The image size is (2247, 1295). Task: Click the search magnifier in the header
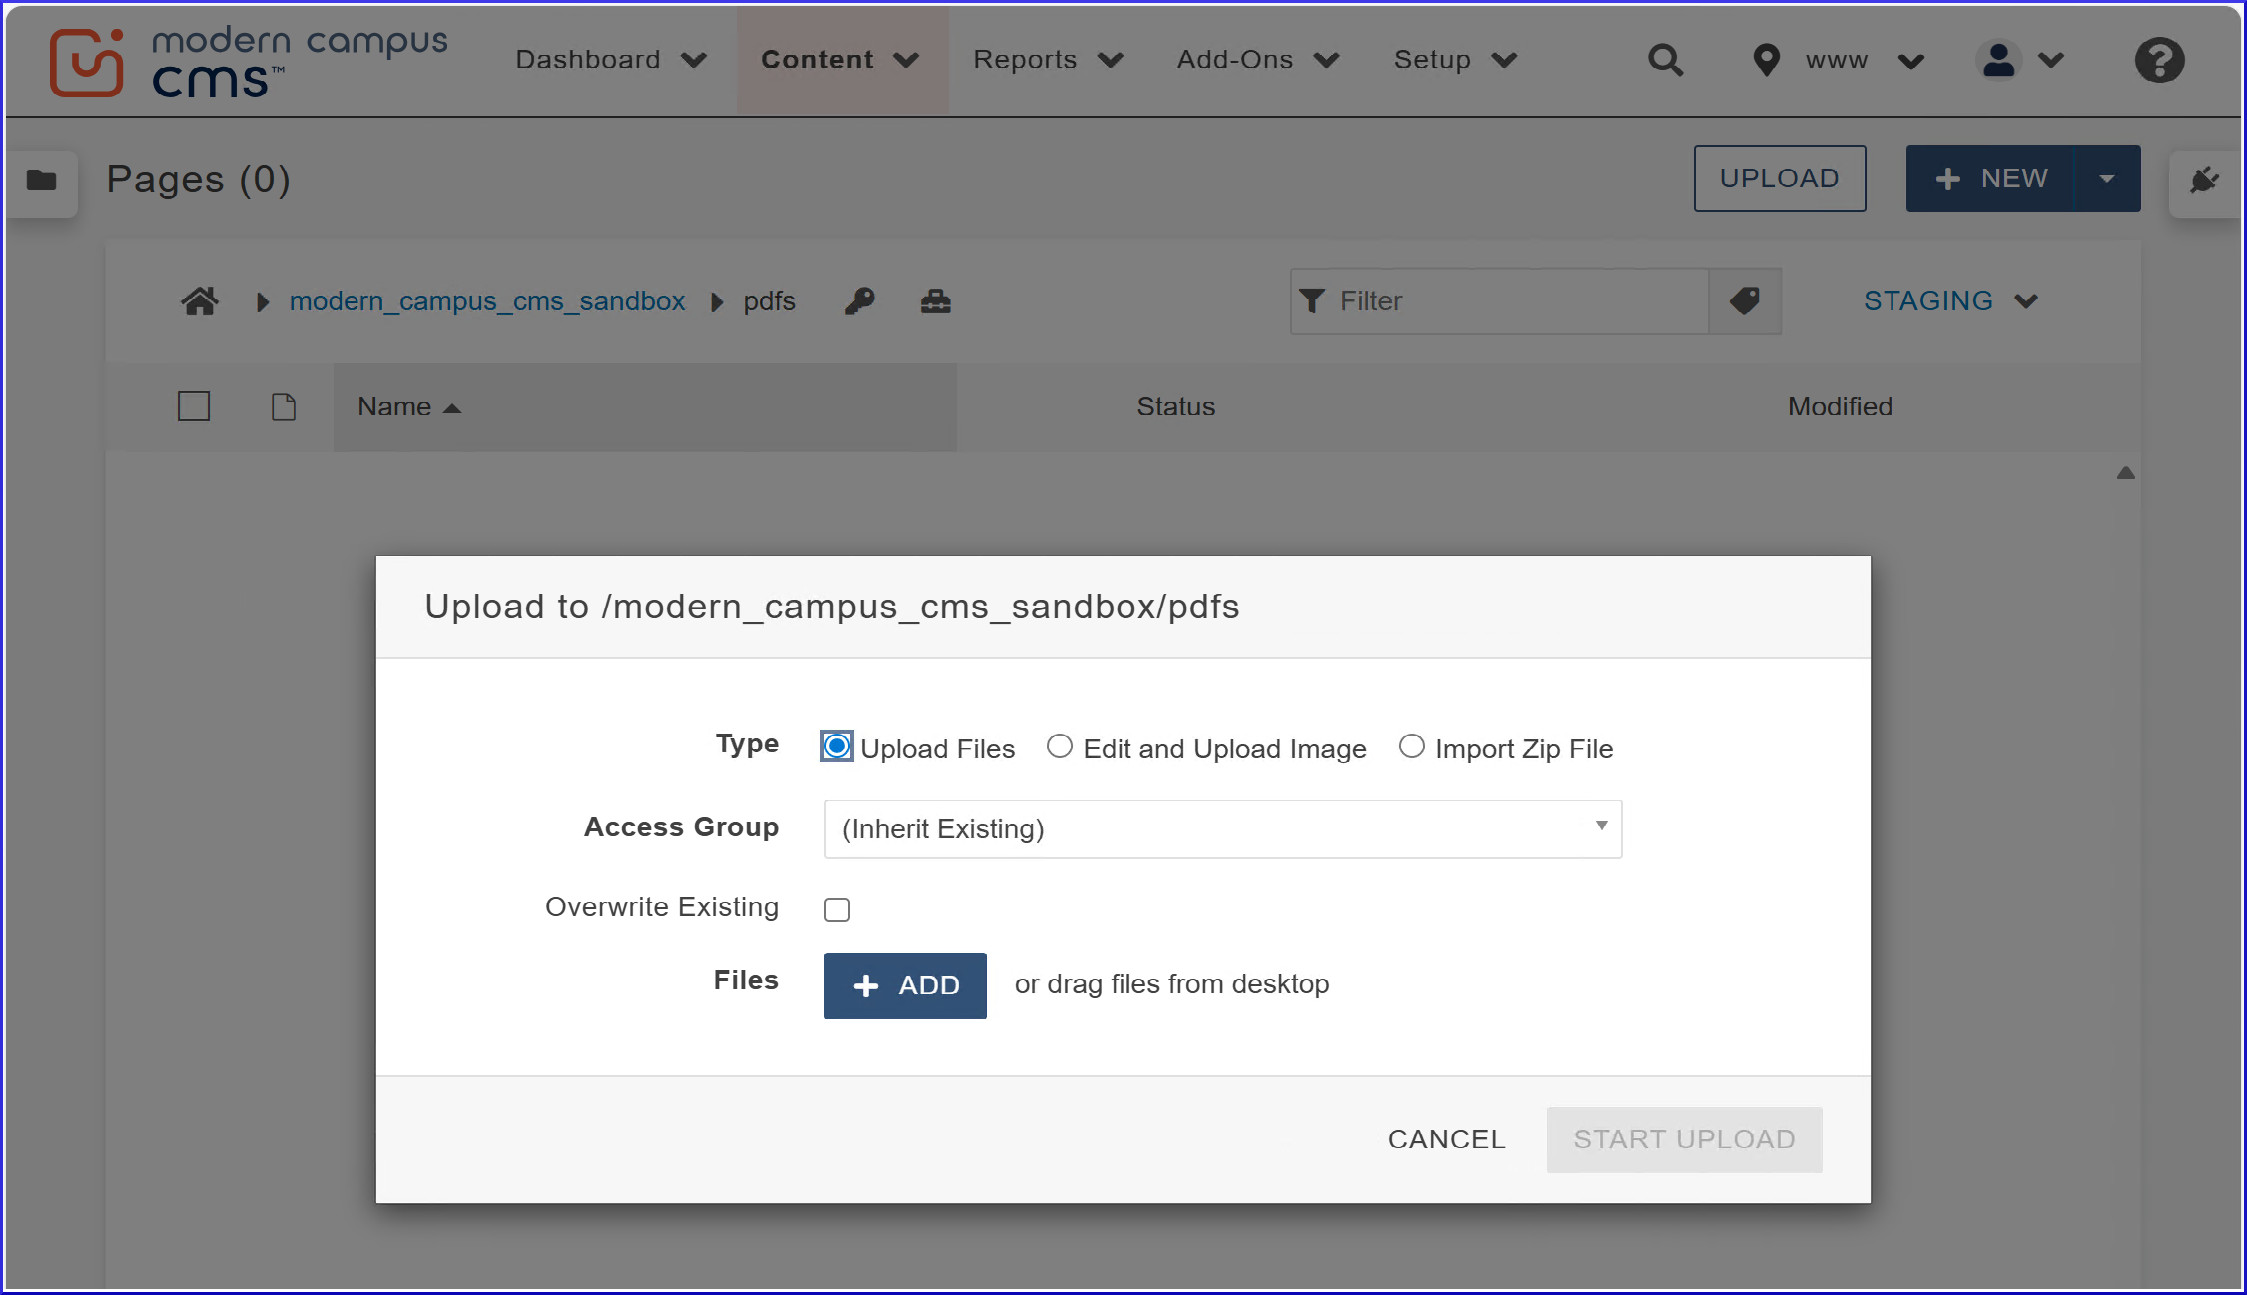[1665, 60]
